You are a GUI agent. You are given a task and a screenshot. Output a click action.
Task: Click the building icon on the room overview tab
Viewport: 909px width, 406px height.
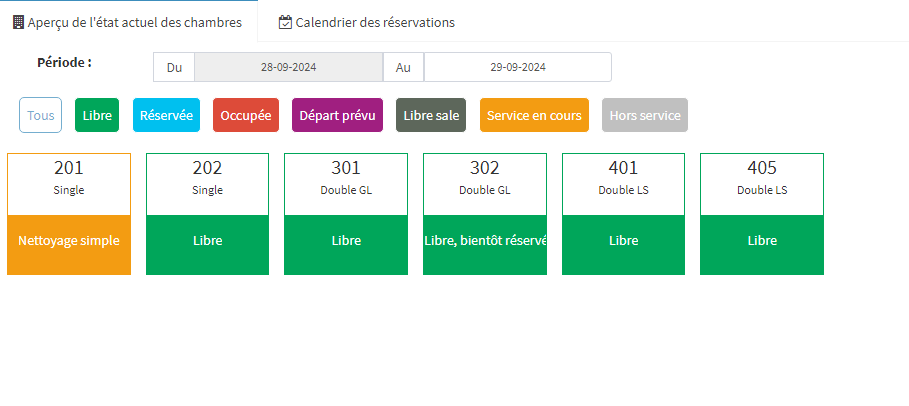pos(18,22)
